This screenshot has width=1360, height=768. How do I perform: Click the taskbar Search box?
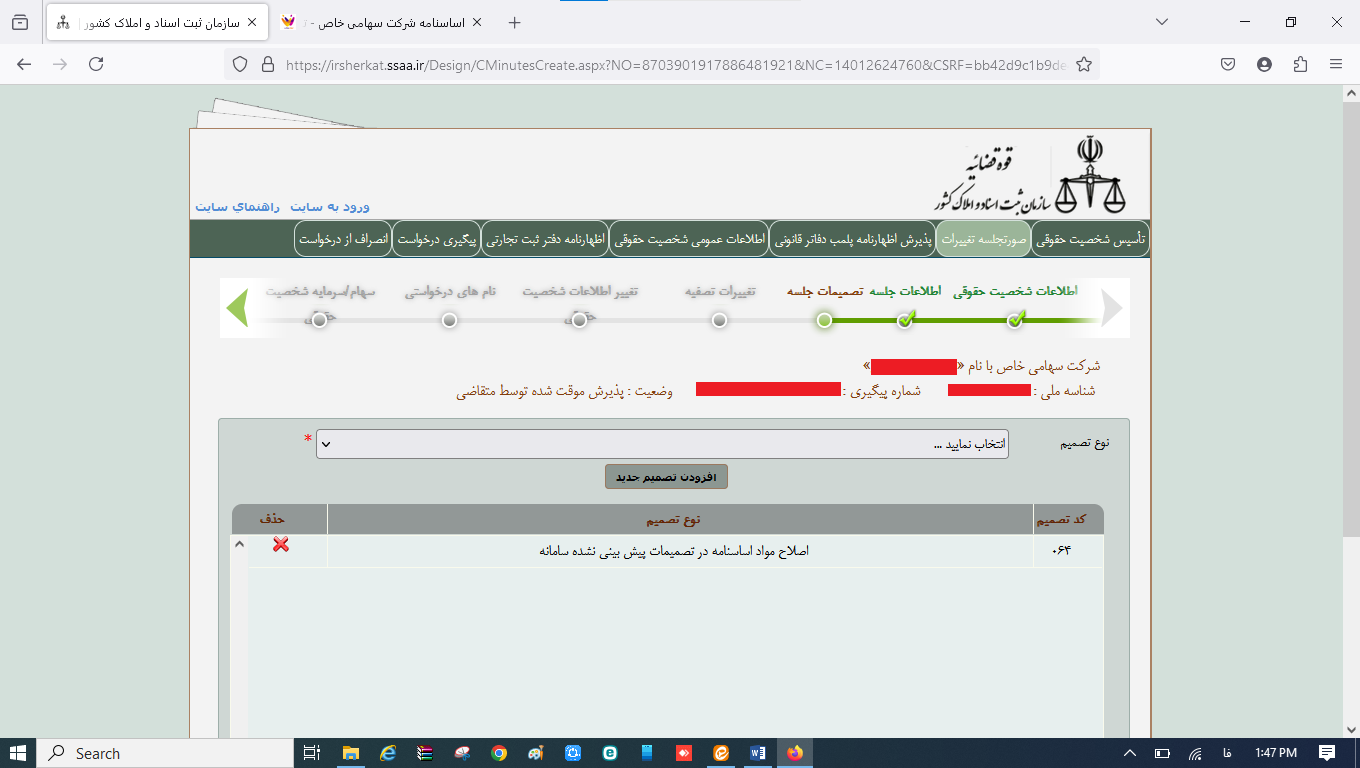coord(164,753)
